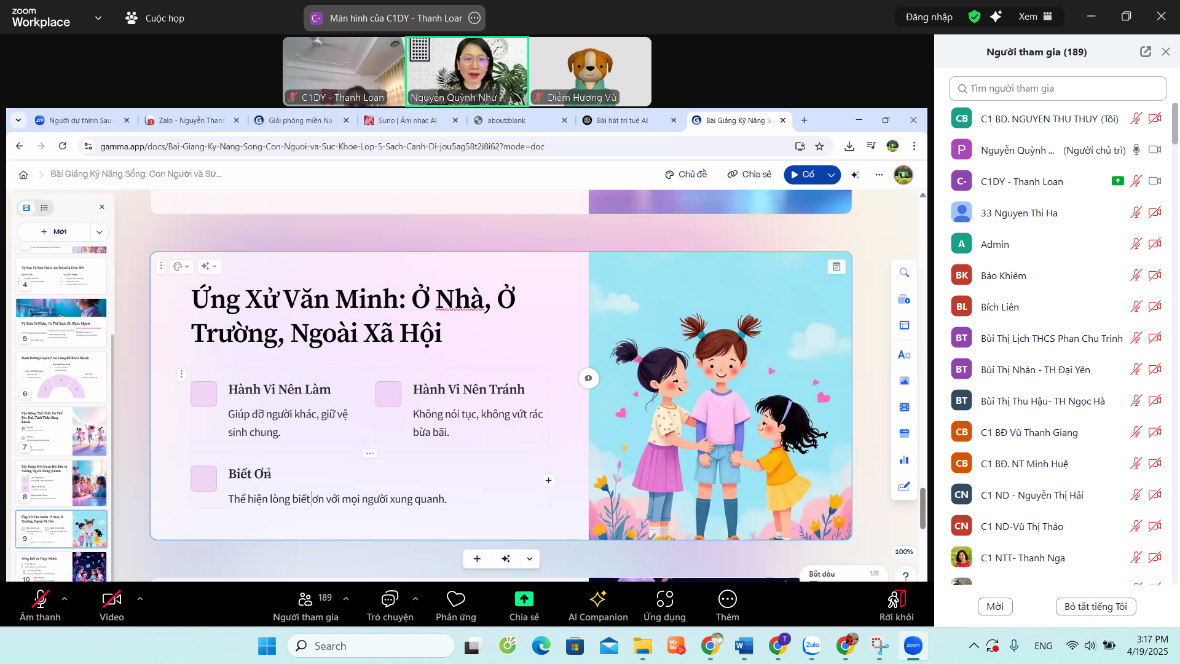Open Phản ứng reactions
Viewport: 1180px width, 664px height.
pyautogui.click(x=456, y=605)
